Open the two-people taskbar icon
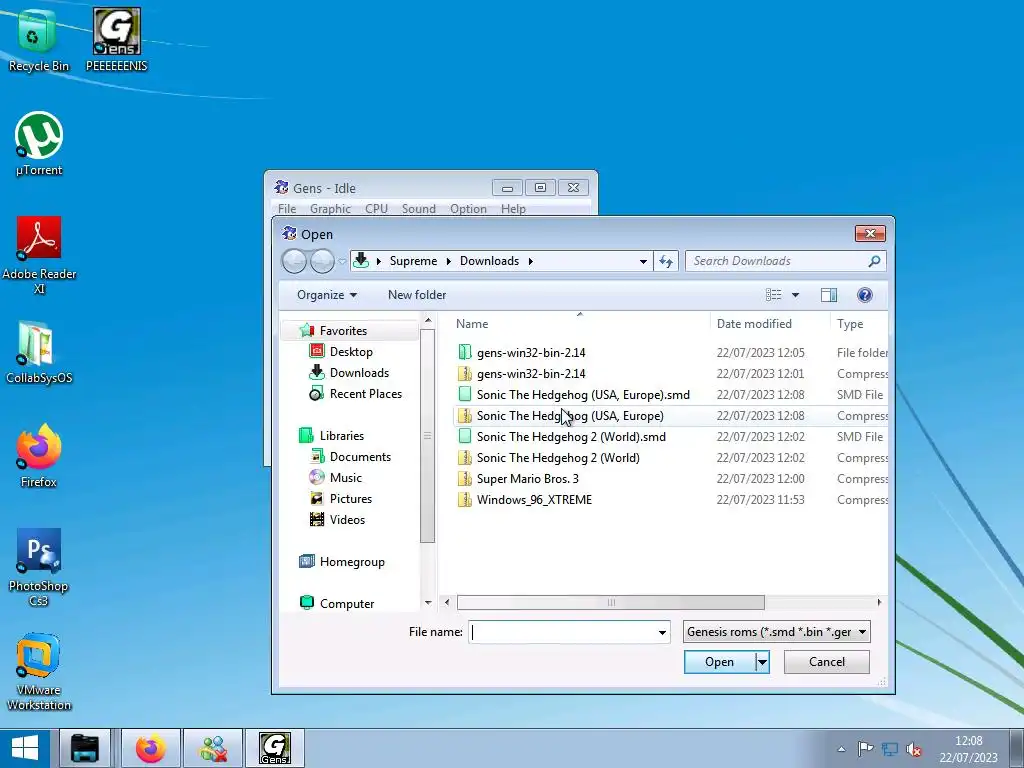1024x768 pixels. 214,748
